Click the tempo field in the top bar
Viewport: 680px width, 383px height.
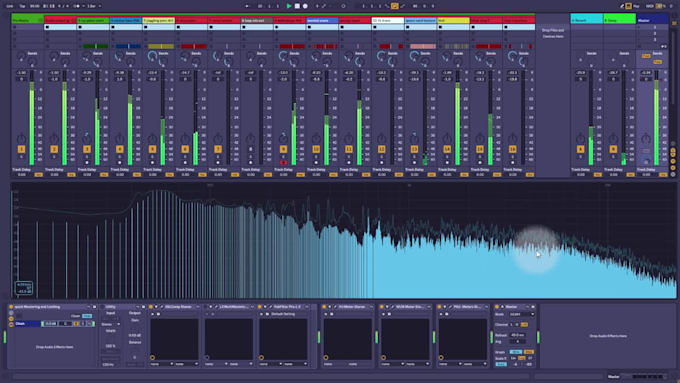coord(35,6)
